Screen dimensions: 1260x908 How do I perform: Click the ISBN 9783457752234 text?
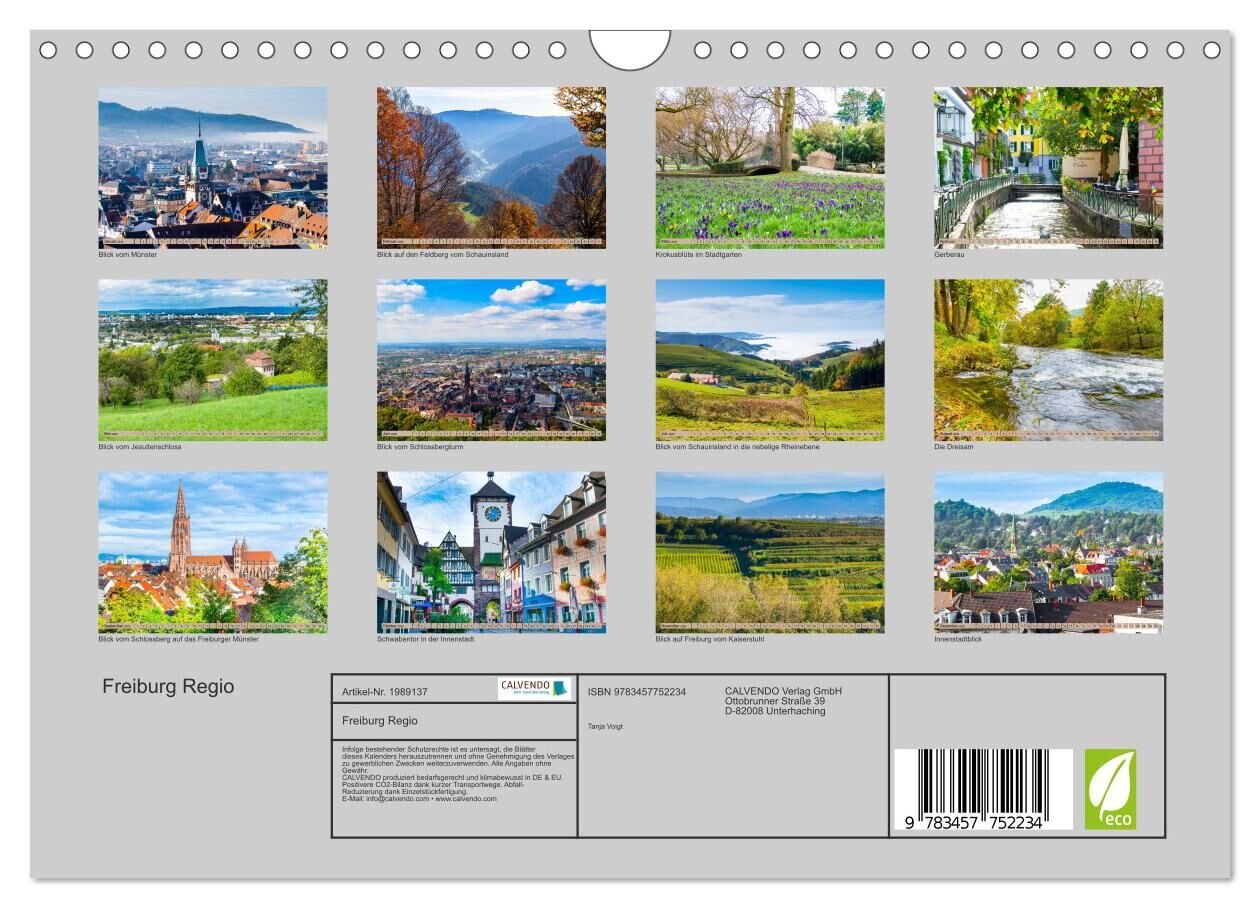(637, 692)
